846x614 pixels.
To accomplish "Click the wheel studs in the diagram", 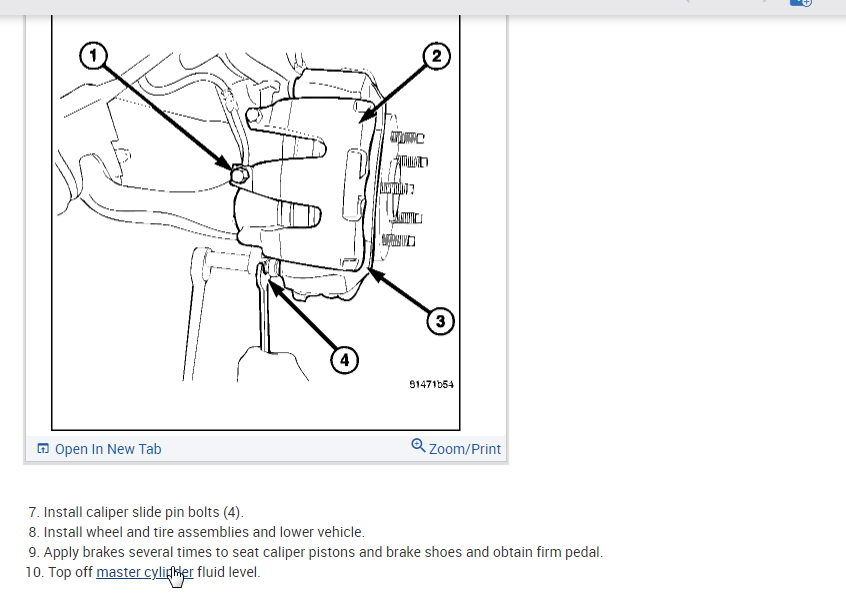I will tap(404, 189).
